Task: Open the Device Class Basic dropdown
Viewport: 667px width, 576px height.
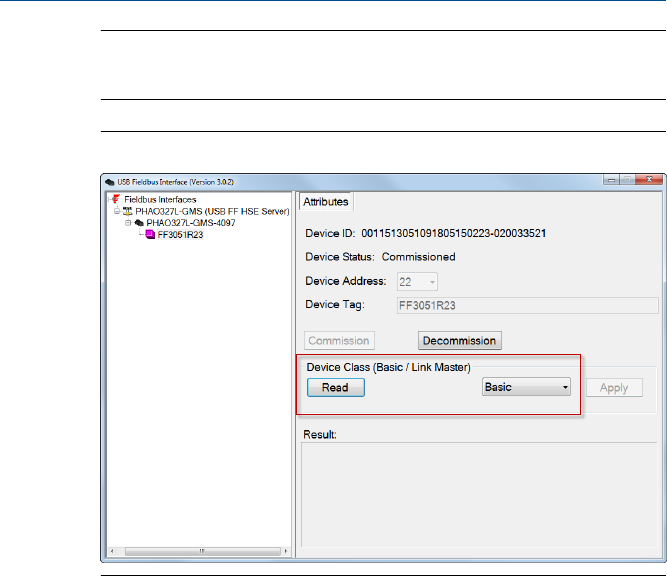Action: 526,387
